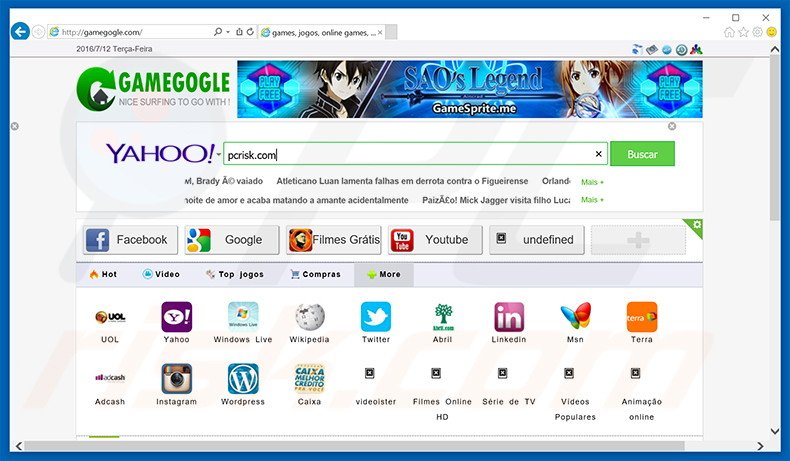
Task: Switch to the Compras tab
Action: click(316, 274)
